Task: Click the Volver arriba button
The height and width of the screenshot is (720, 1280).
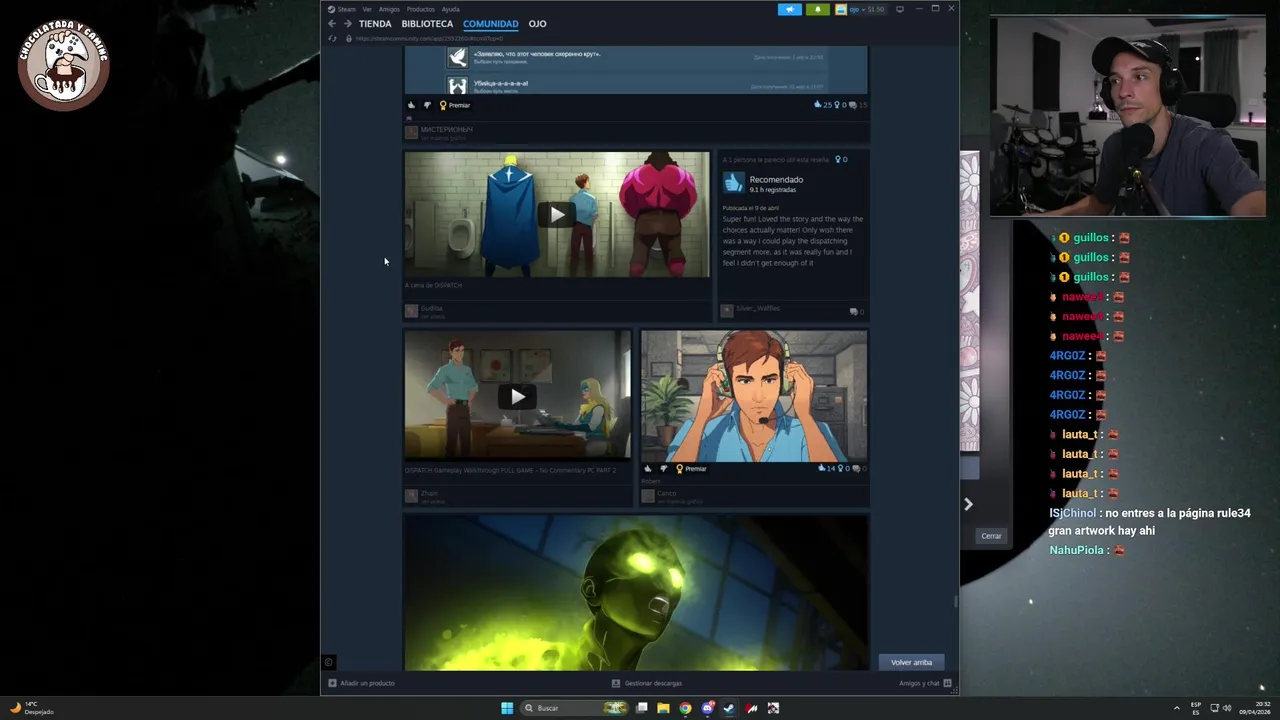Action: point(911,662)
